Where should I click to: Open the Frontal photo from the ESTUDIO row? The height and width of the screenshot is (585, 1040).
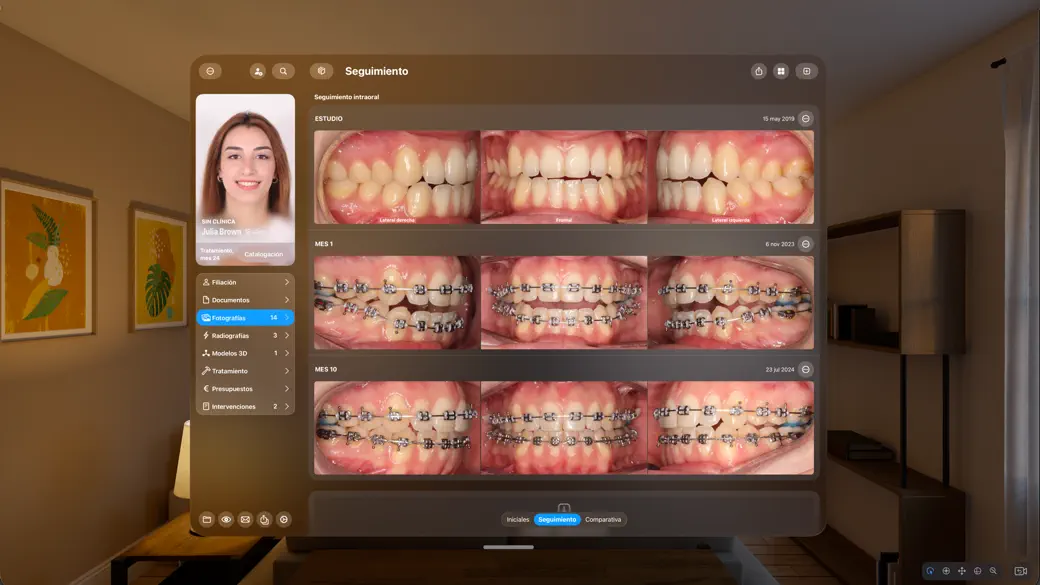[x=563, y=176]
